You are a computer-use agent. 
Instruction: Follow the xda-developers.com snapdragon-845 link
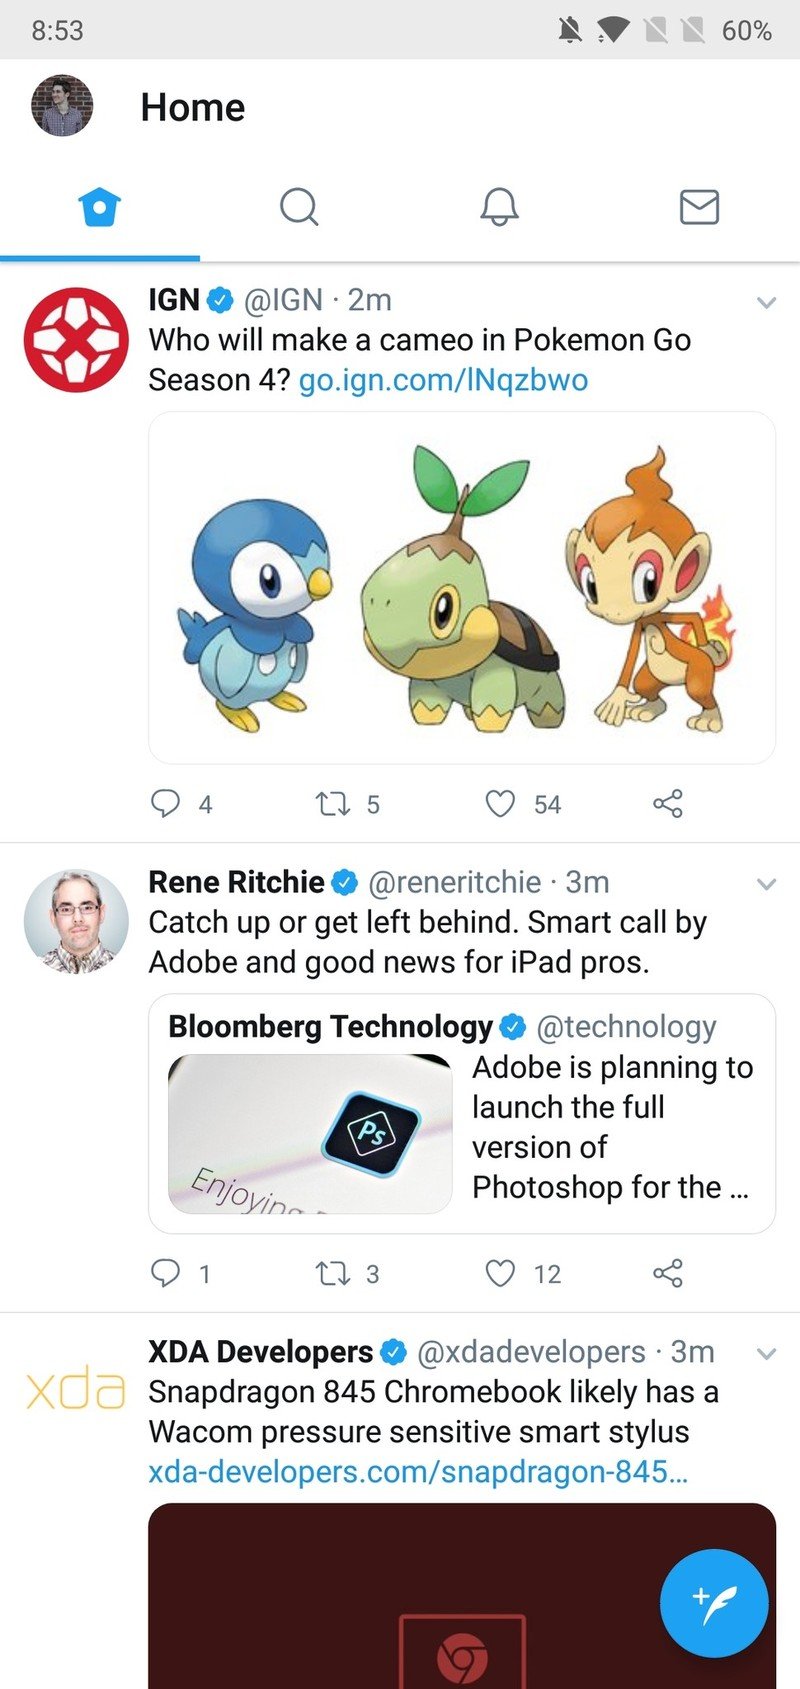(417, 1472)
